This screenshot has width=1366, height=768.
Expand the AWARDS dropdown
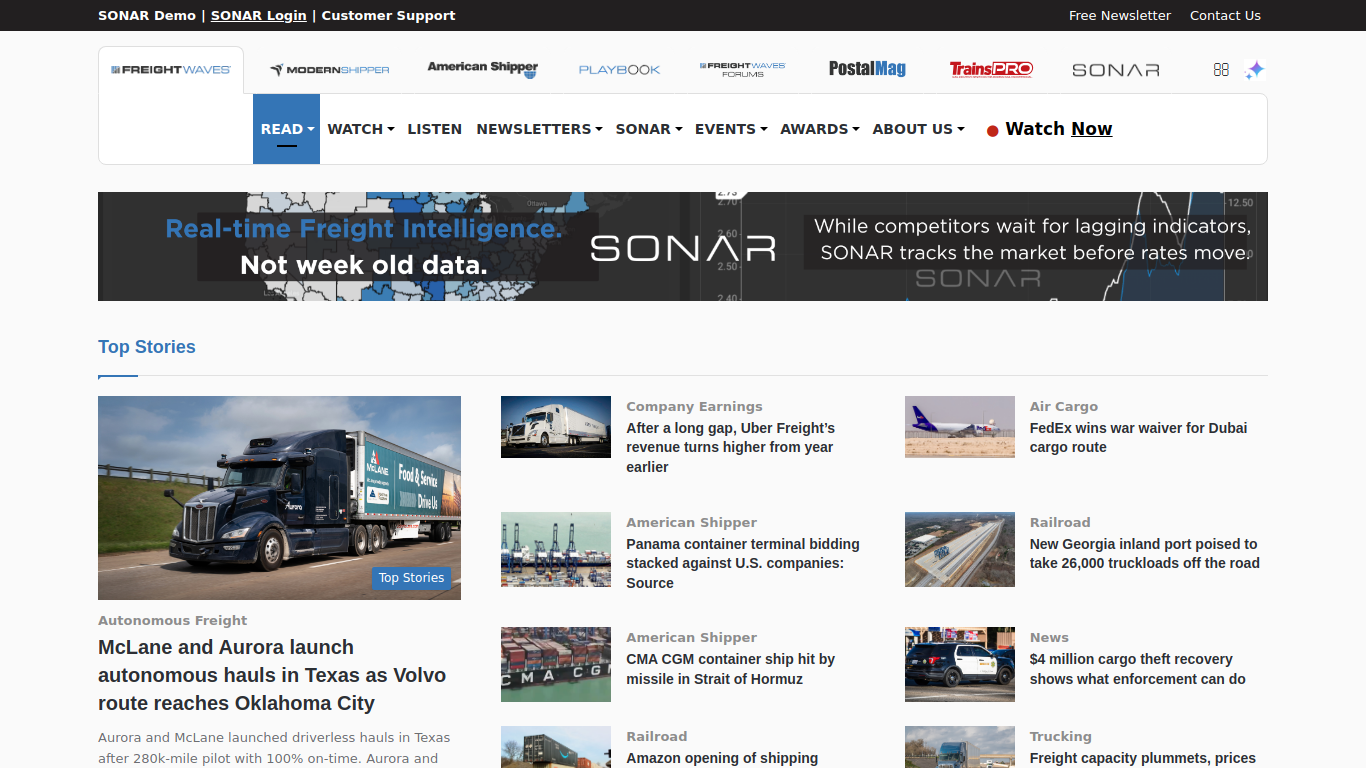[820, 129]
